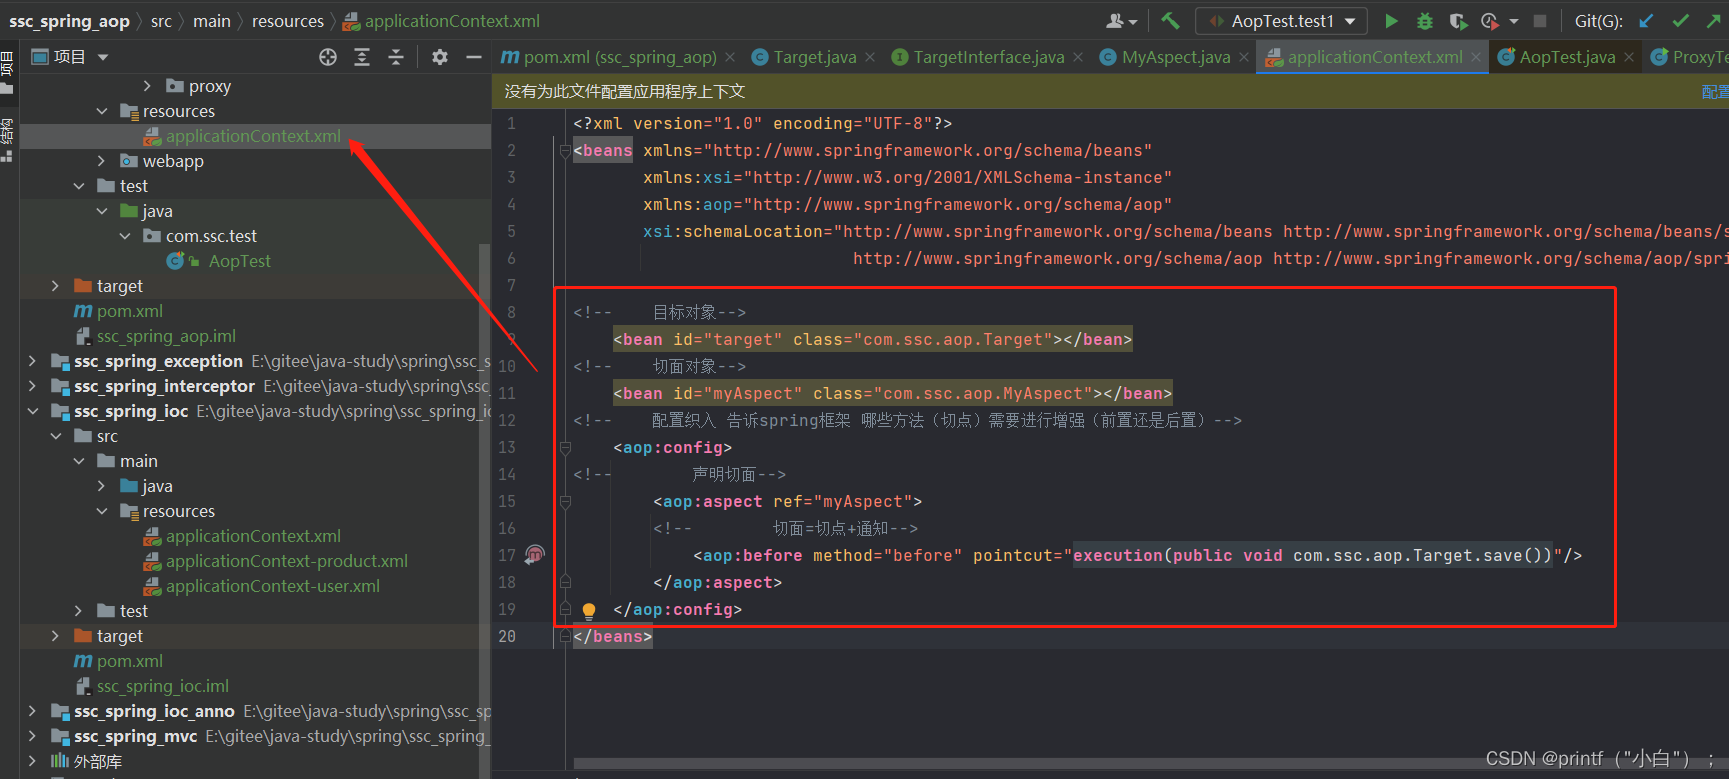
Task: Click the Git update project arrow
Action: tap(1646, 21)
